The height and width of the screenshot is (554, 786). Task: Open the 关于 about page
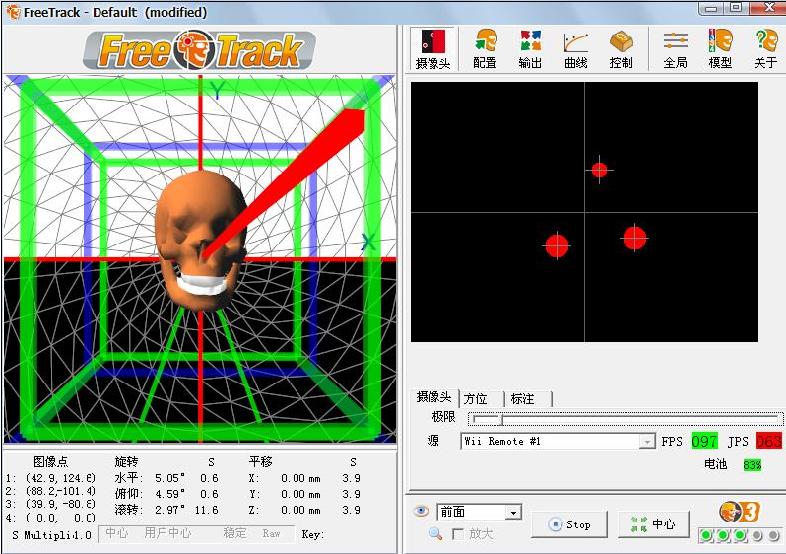point(765,49)
